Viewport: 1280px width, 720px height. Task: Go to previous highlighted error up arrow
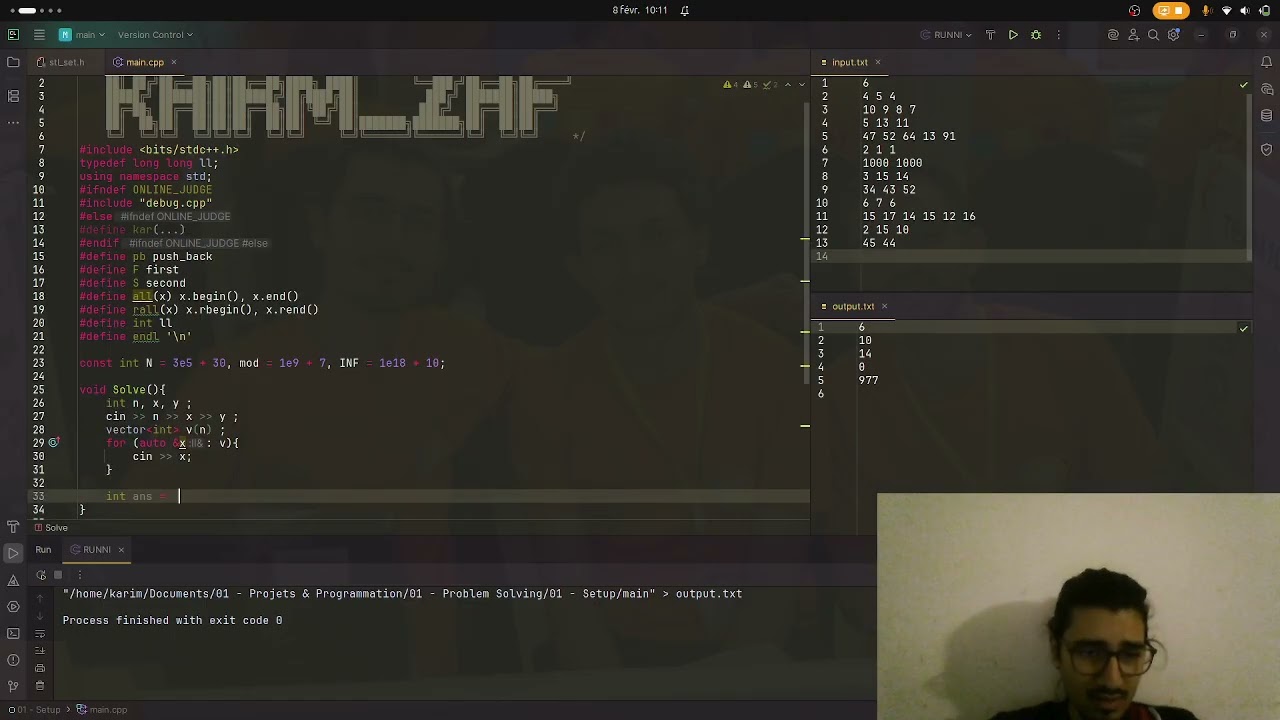pyautogui.click(x=788, y=85)
